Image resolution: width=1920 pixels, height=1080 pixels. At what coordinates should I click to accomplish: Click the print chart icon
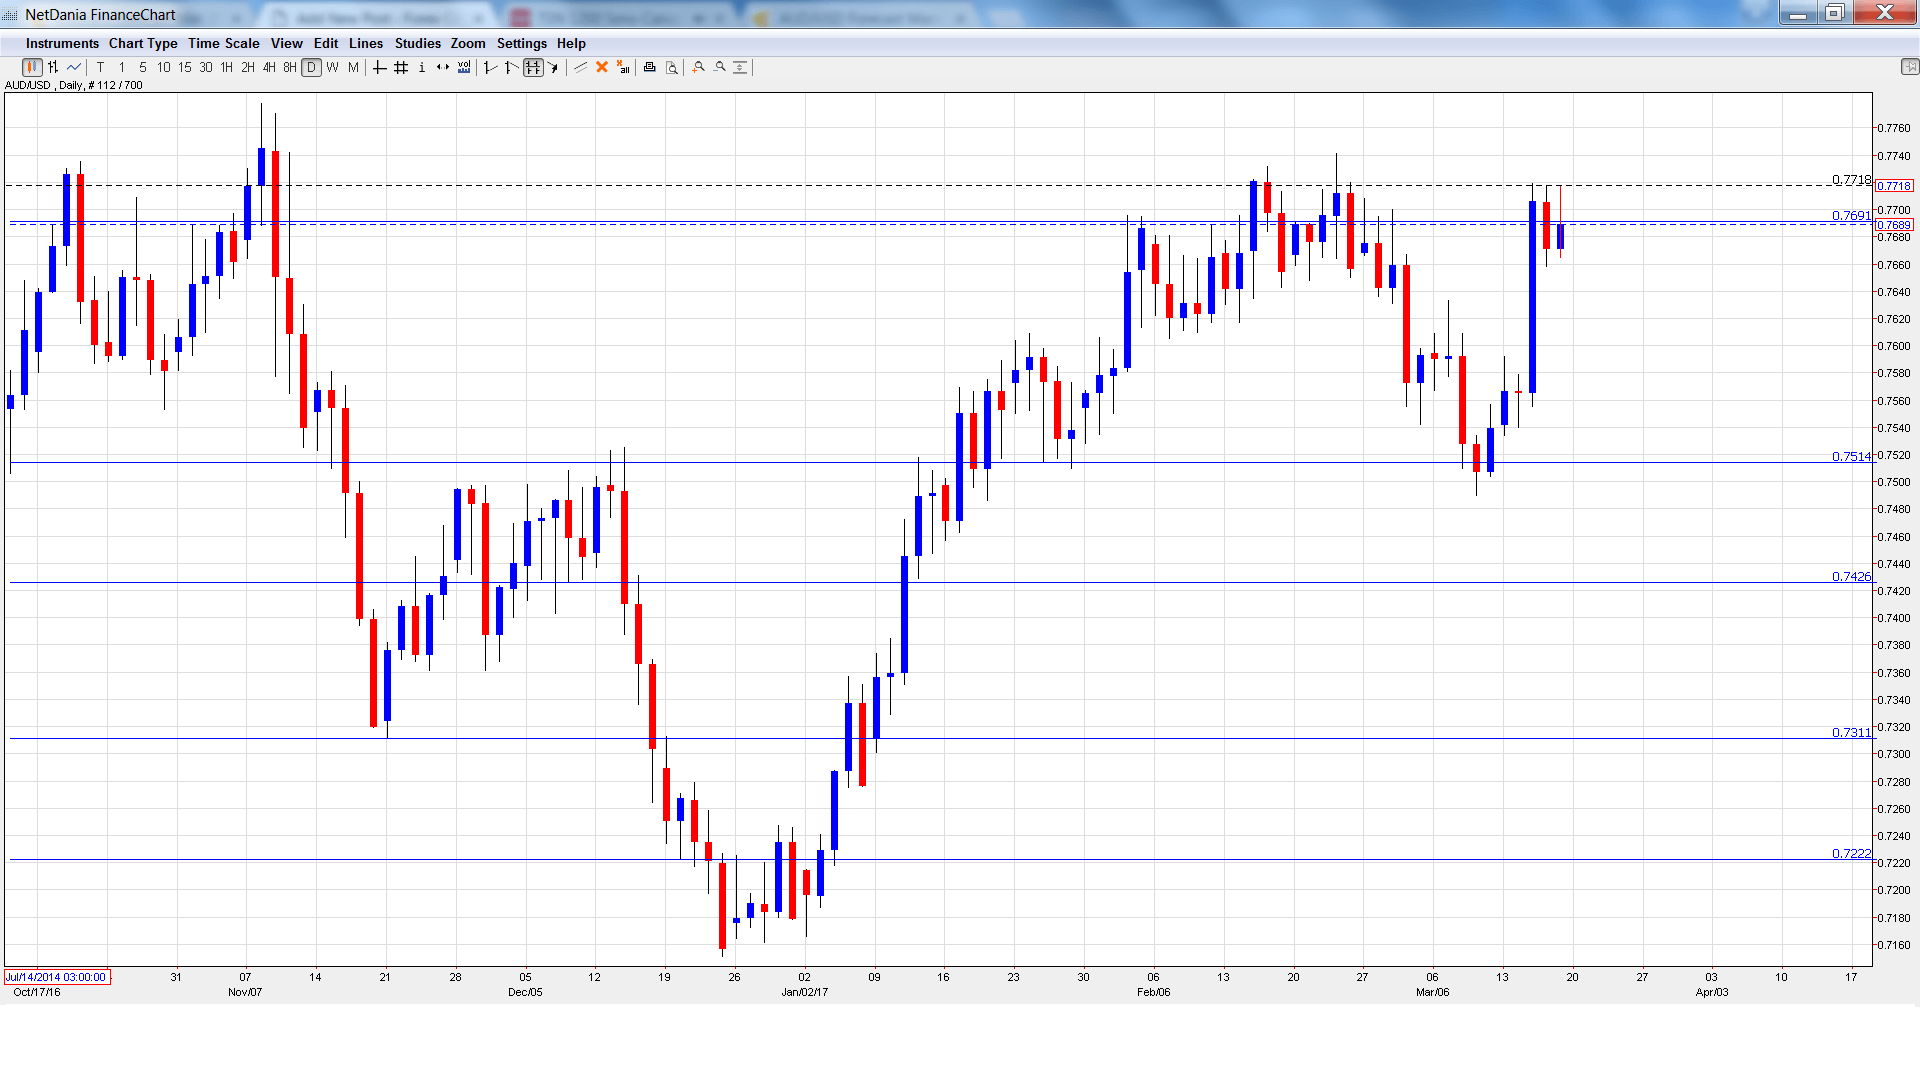point(649,67)
